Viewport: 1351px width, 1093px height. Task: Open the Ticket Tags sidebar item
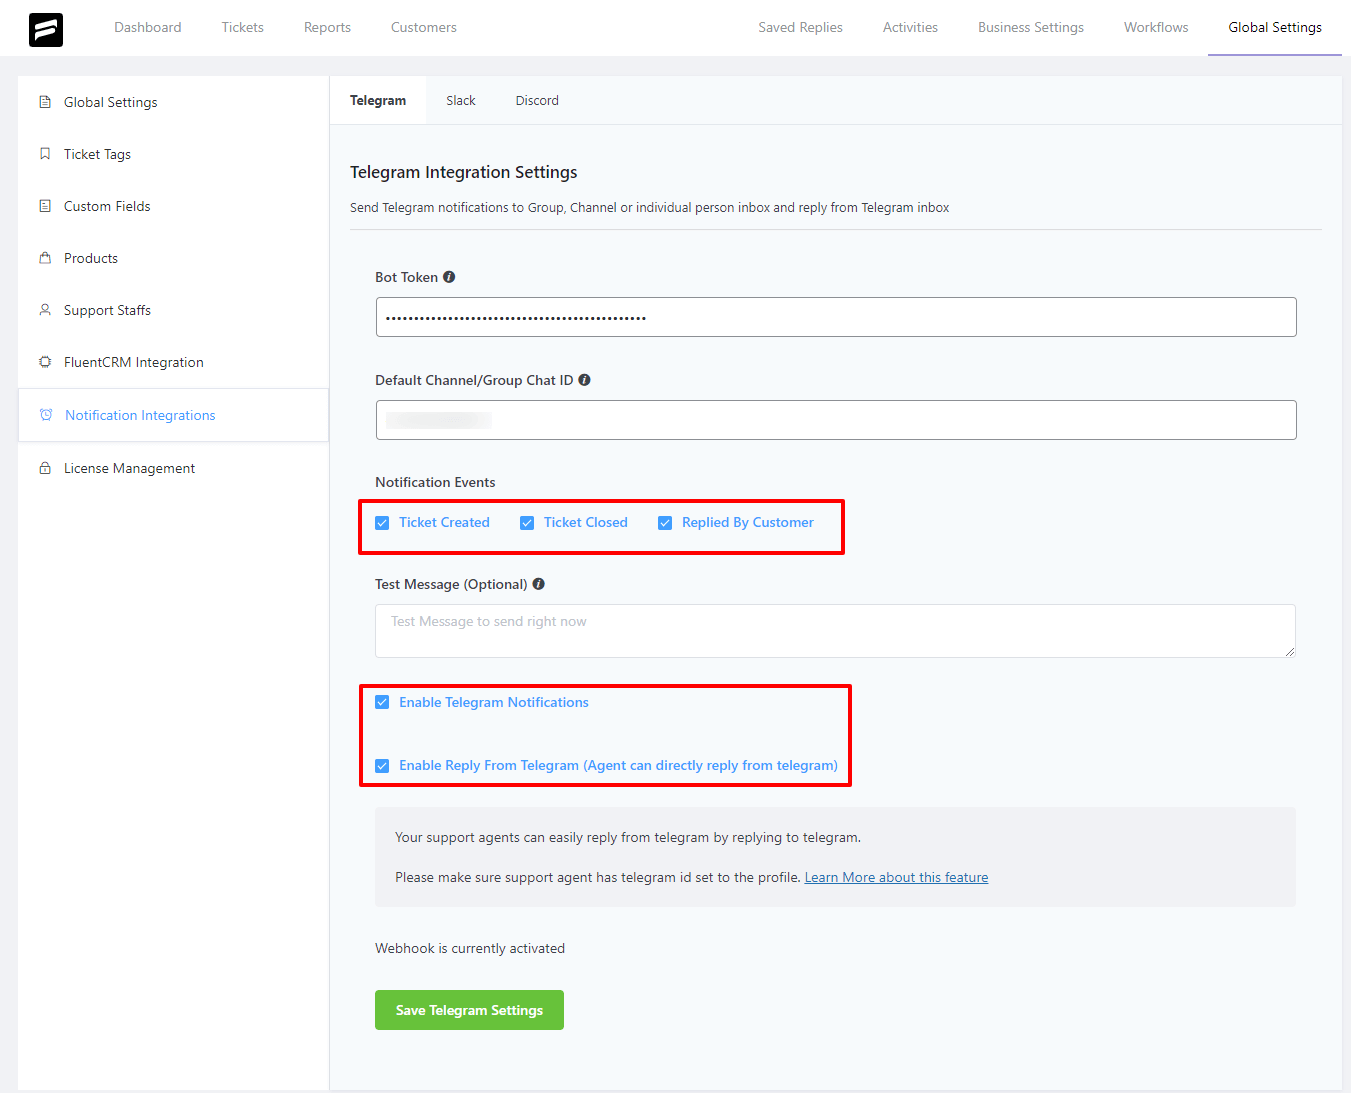pos(173,154)
